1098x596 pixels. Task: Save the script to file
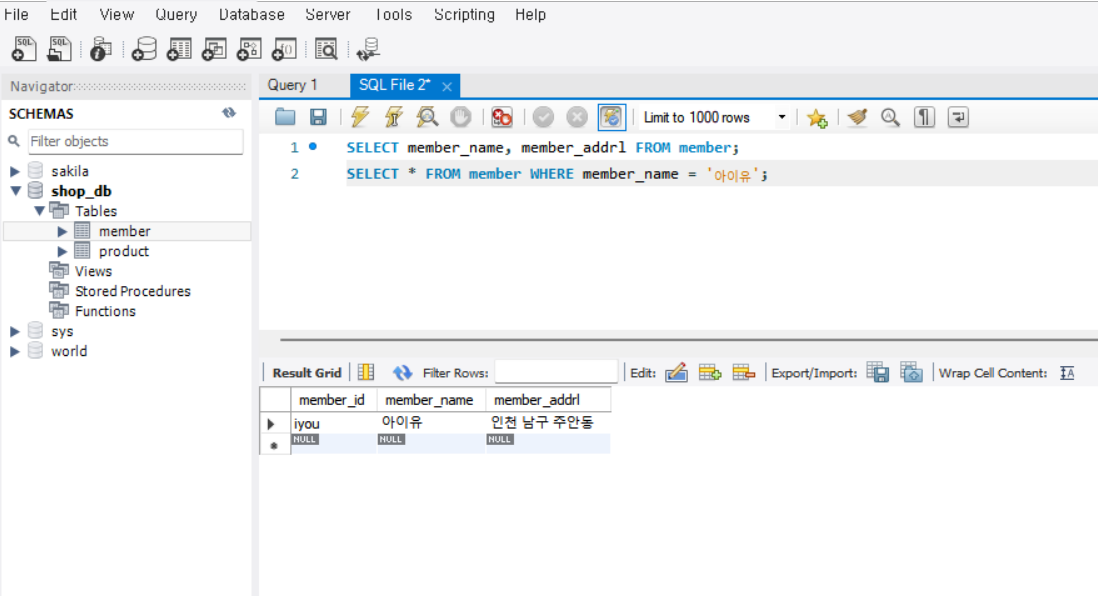click(319, 117)
